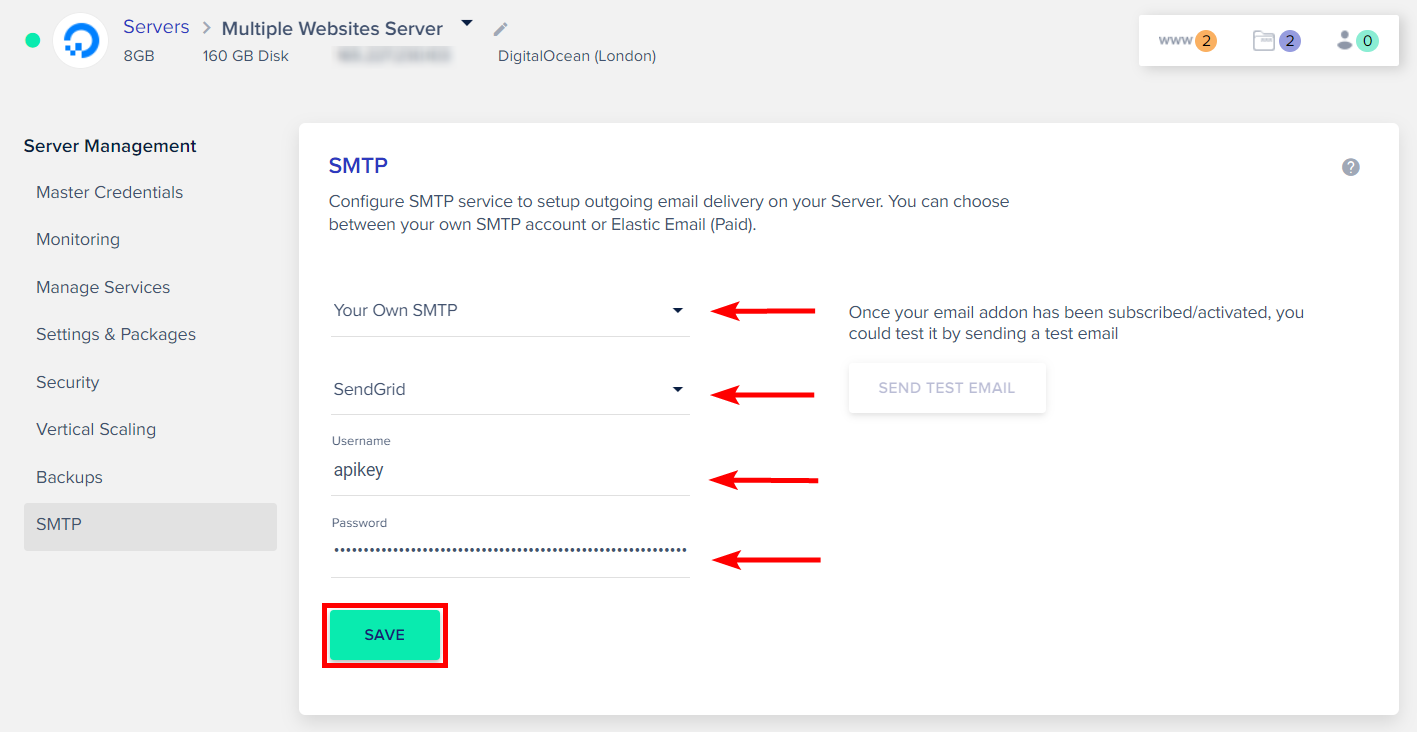Click the team members person icon

point(1357,41)
